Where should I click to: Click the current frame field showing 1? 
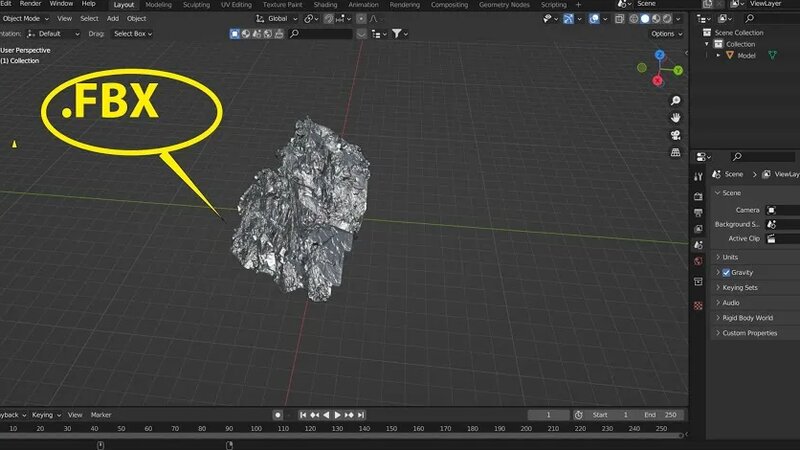[x=548, y=415]
